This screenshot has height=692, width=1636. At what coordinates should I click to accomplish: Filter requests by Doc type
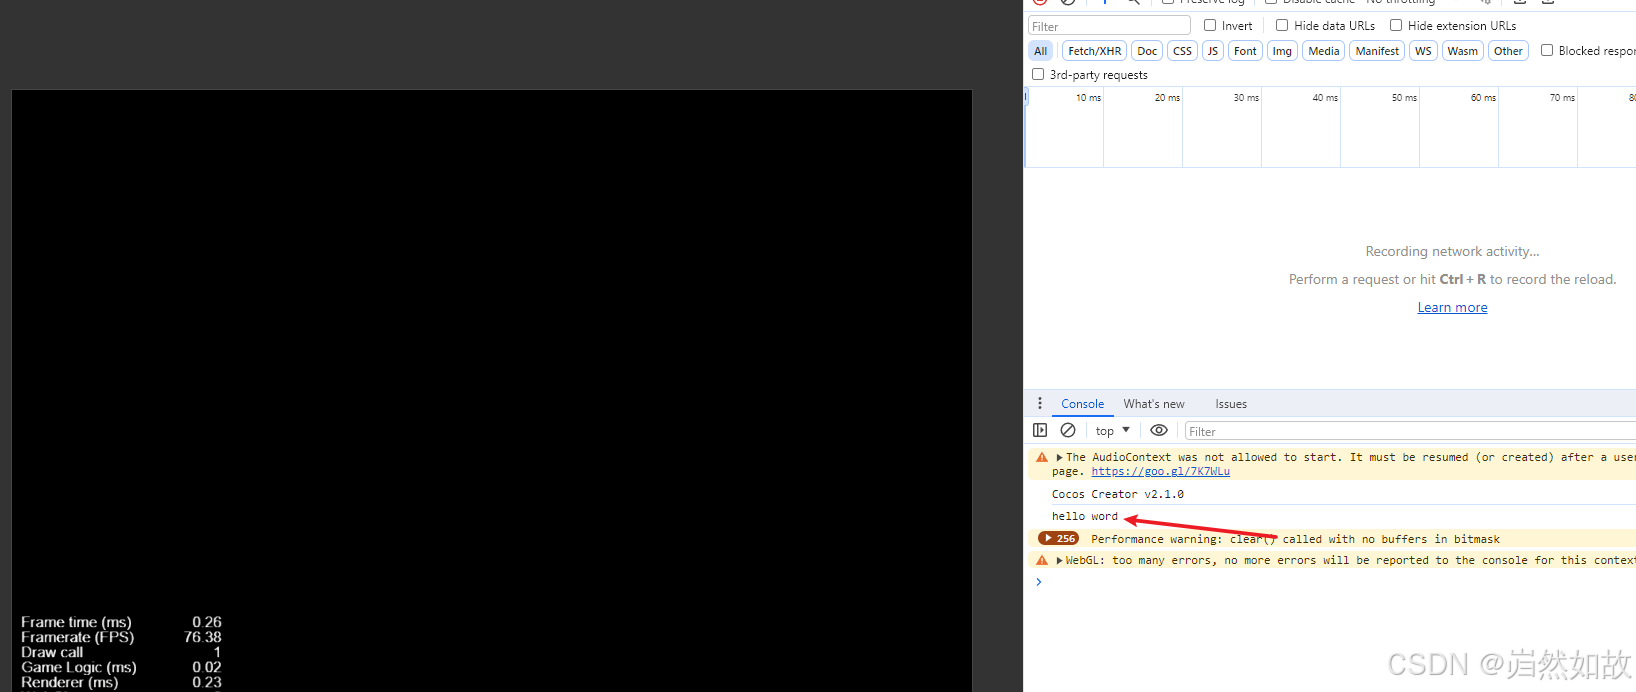(1147, 51)
